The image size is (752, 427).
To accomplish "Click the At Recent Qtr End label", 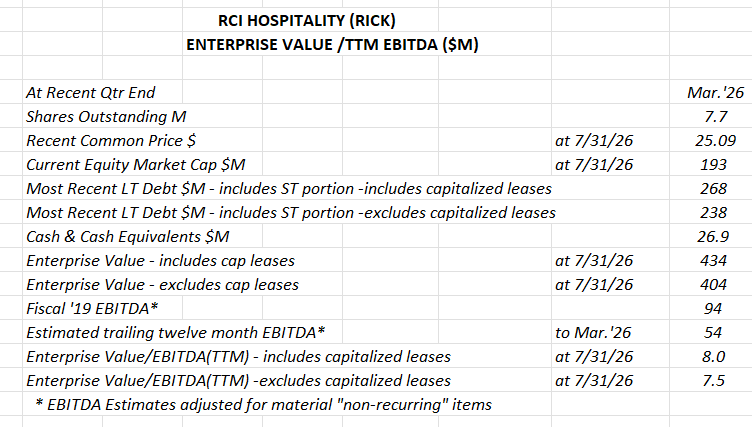I will click(x=91, y=92).
